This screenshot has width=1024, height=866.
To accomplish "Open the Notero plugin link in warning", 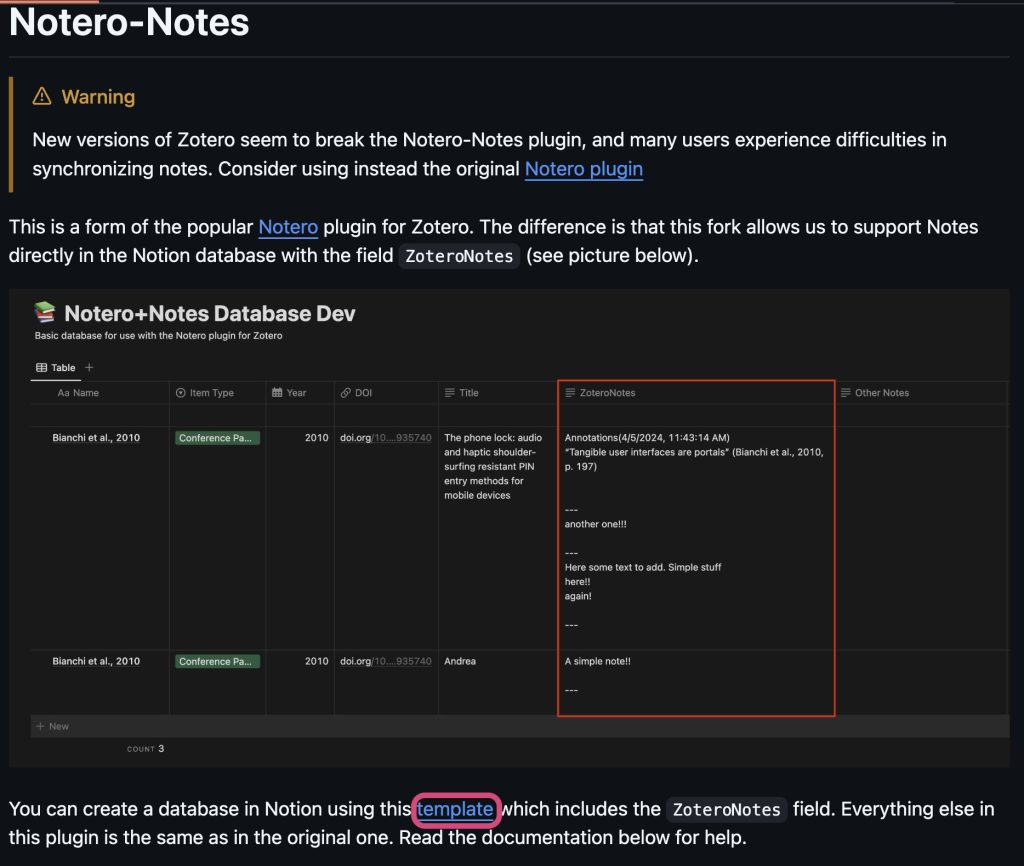I will tap(583, 169).
